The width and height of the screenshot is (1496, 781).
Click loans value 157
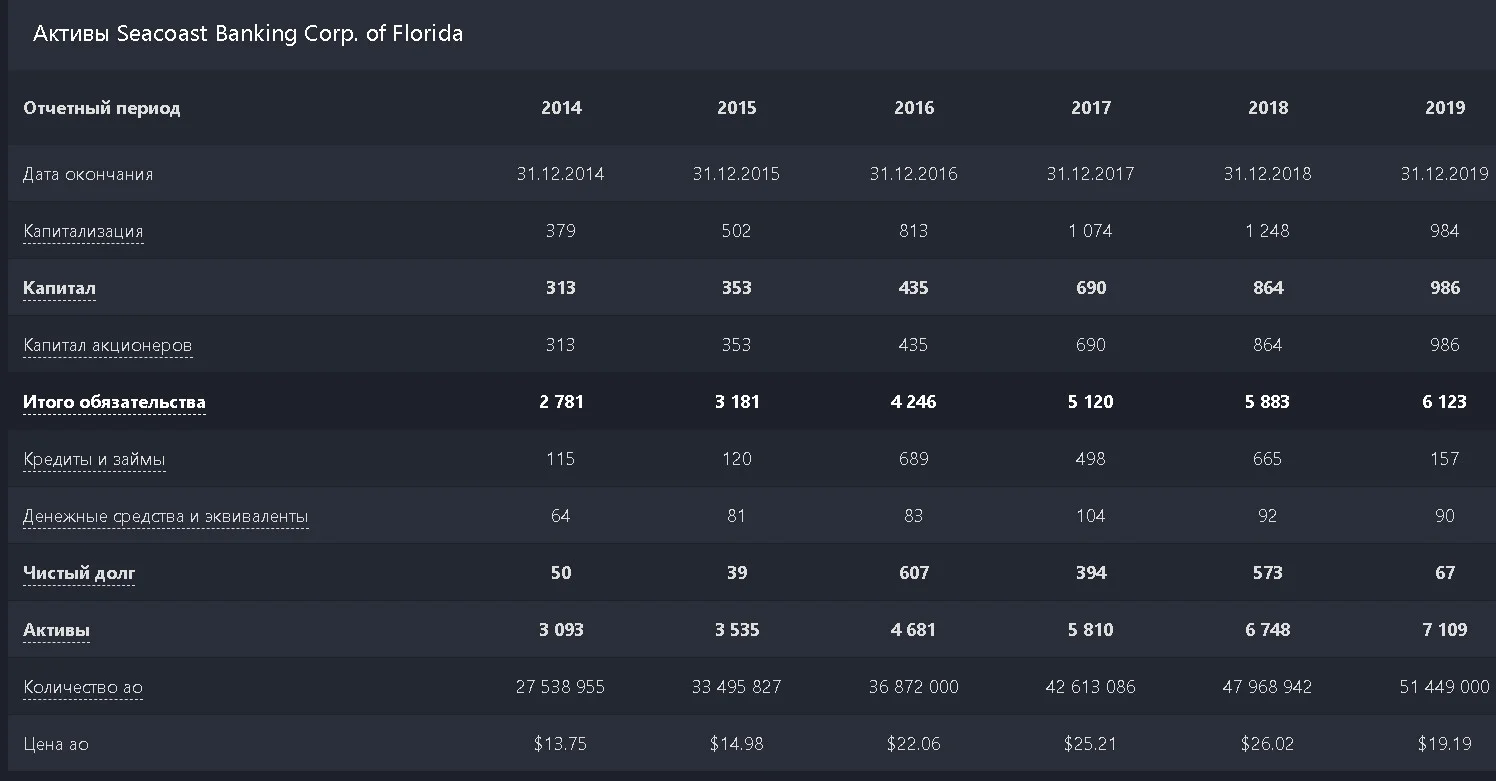[x=1445, y=459]
